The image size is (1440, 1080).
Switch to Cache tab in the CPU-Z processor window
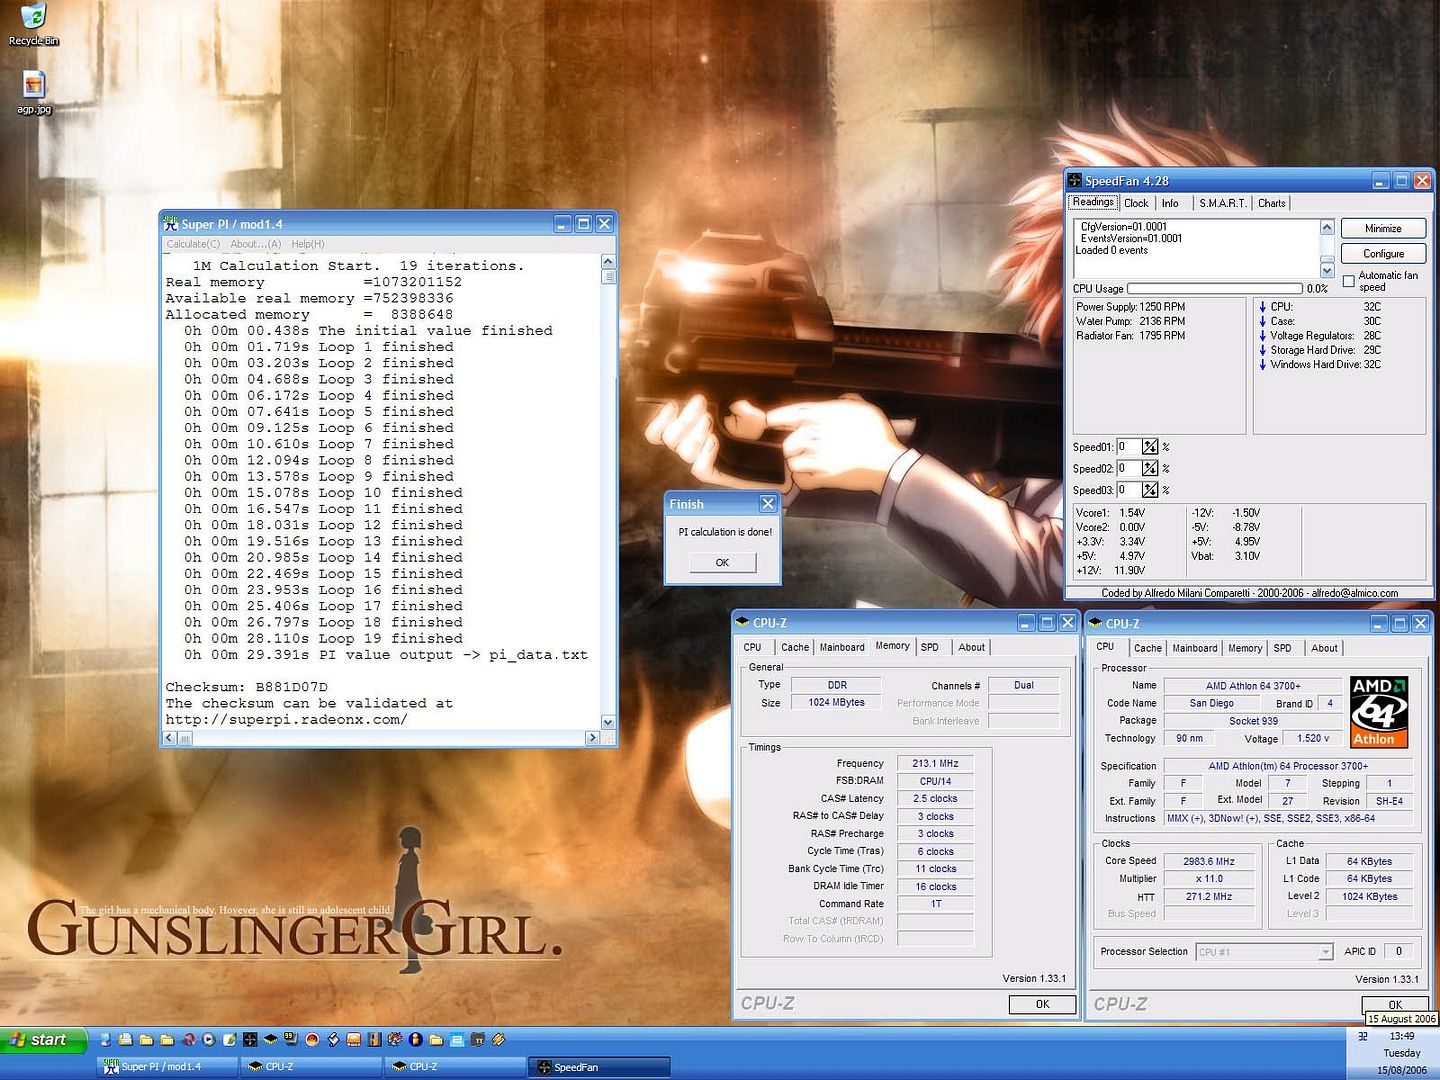coord(1148,649)
